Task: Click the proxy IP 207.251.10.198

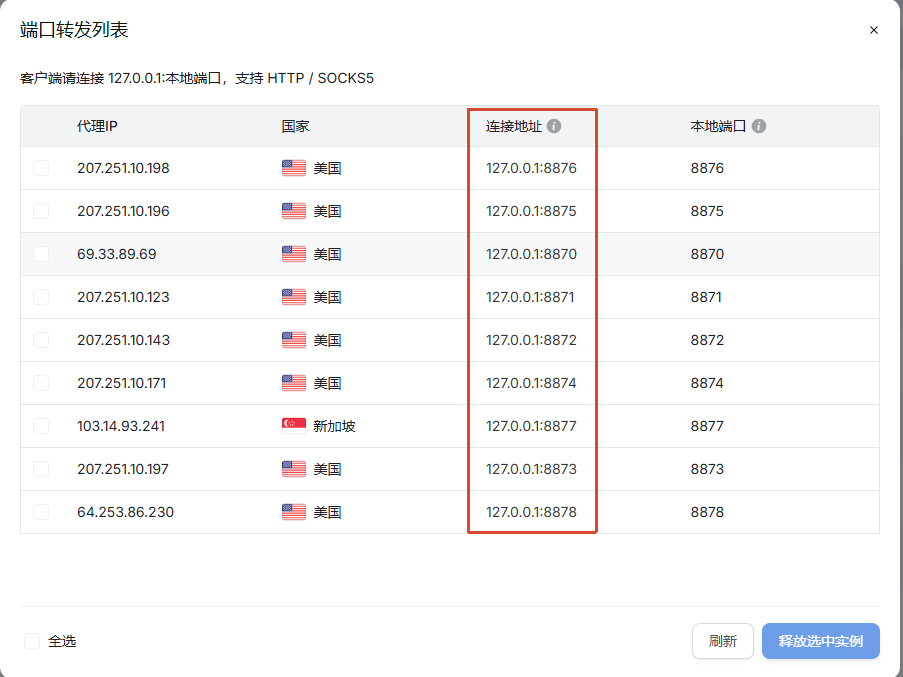Action: point(123,168)
